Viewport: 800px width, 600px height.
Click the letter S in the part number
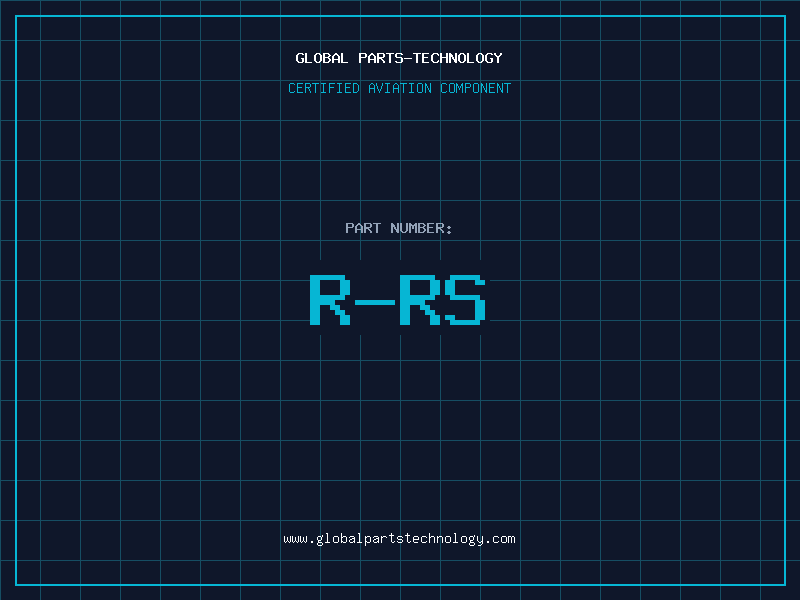coord(465,300)
